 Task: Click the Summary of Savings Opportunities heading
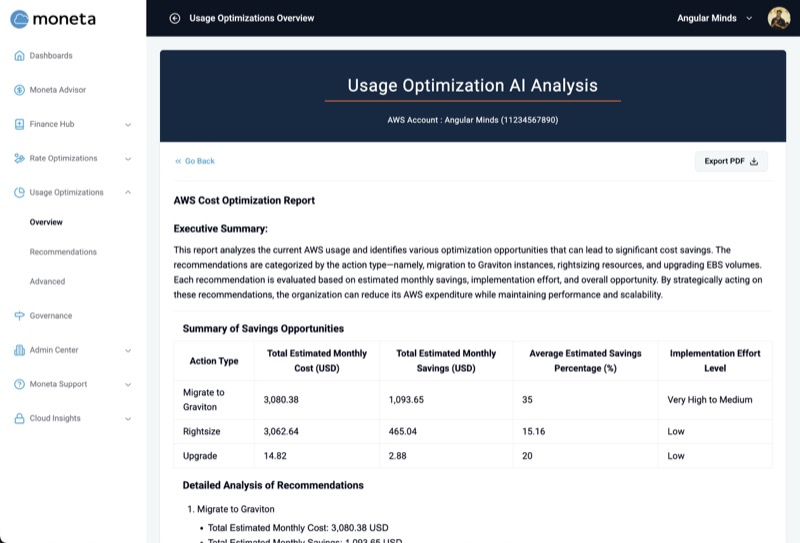point(263,329)
